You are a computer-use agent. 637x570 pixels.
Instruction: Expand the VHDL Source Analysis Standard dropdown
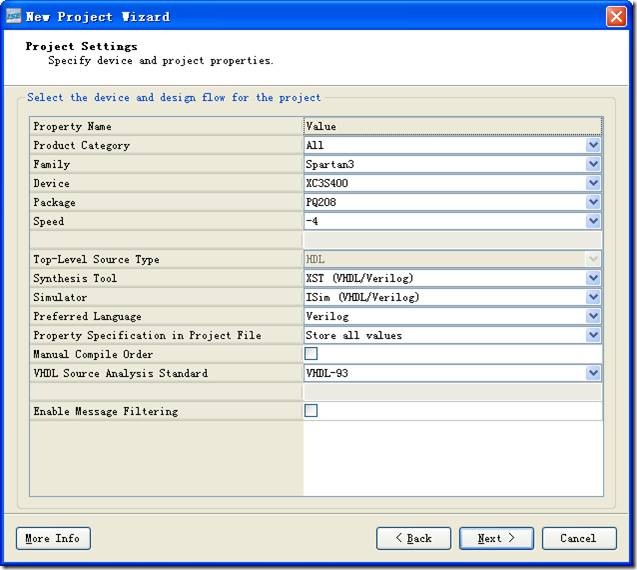click(593, 373)
